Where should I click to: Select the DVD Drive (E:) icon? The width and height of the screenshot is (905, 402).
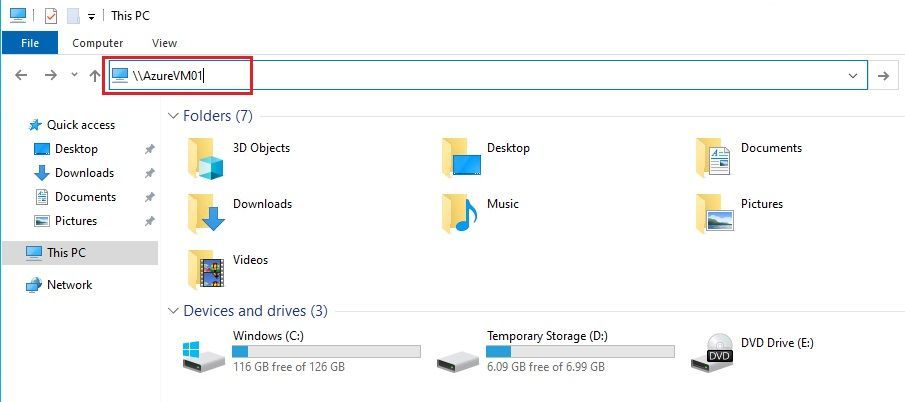(712, 354)
